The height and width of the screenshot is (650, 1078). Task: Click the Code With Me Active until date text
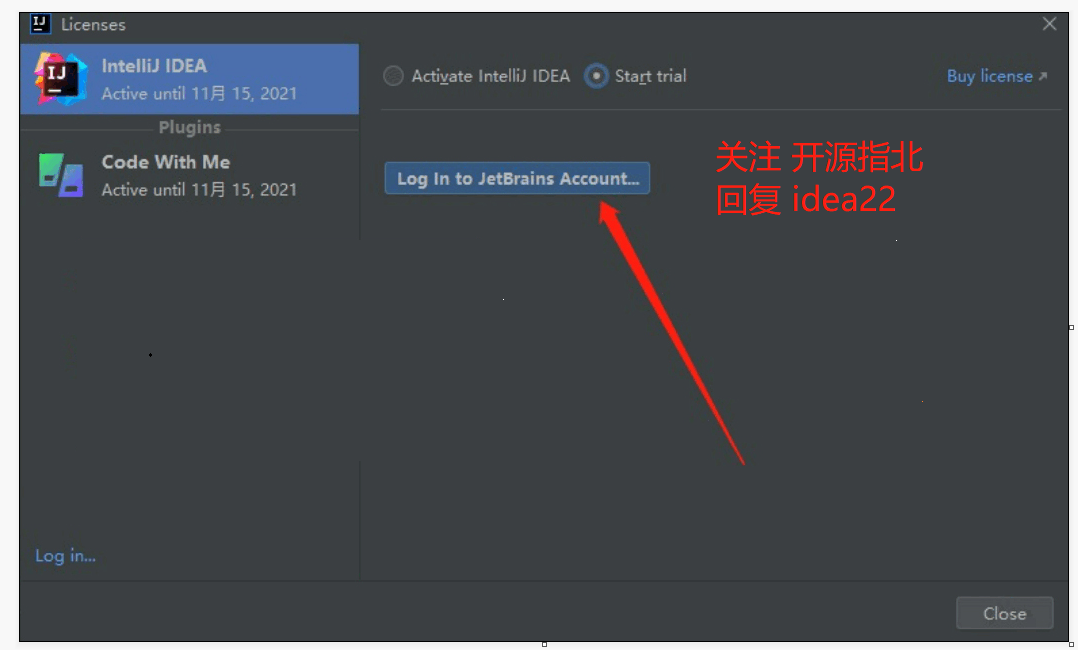tap(199, 190)
